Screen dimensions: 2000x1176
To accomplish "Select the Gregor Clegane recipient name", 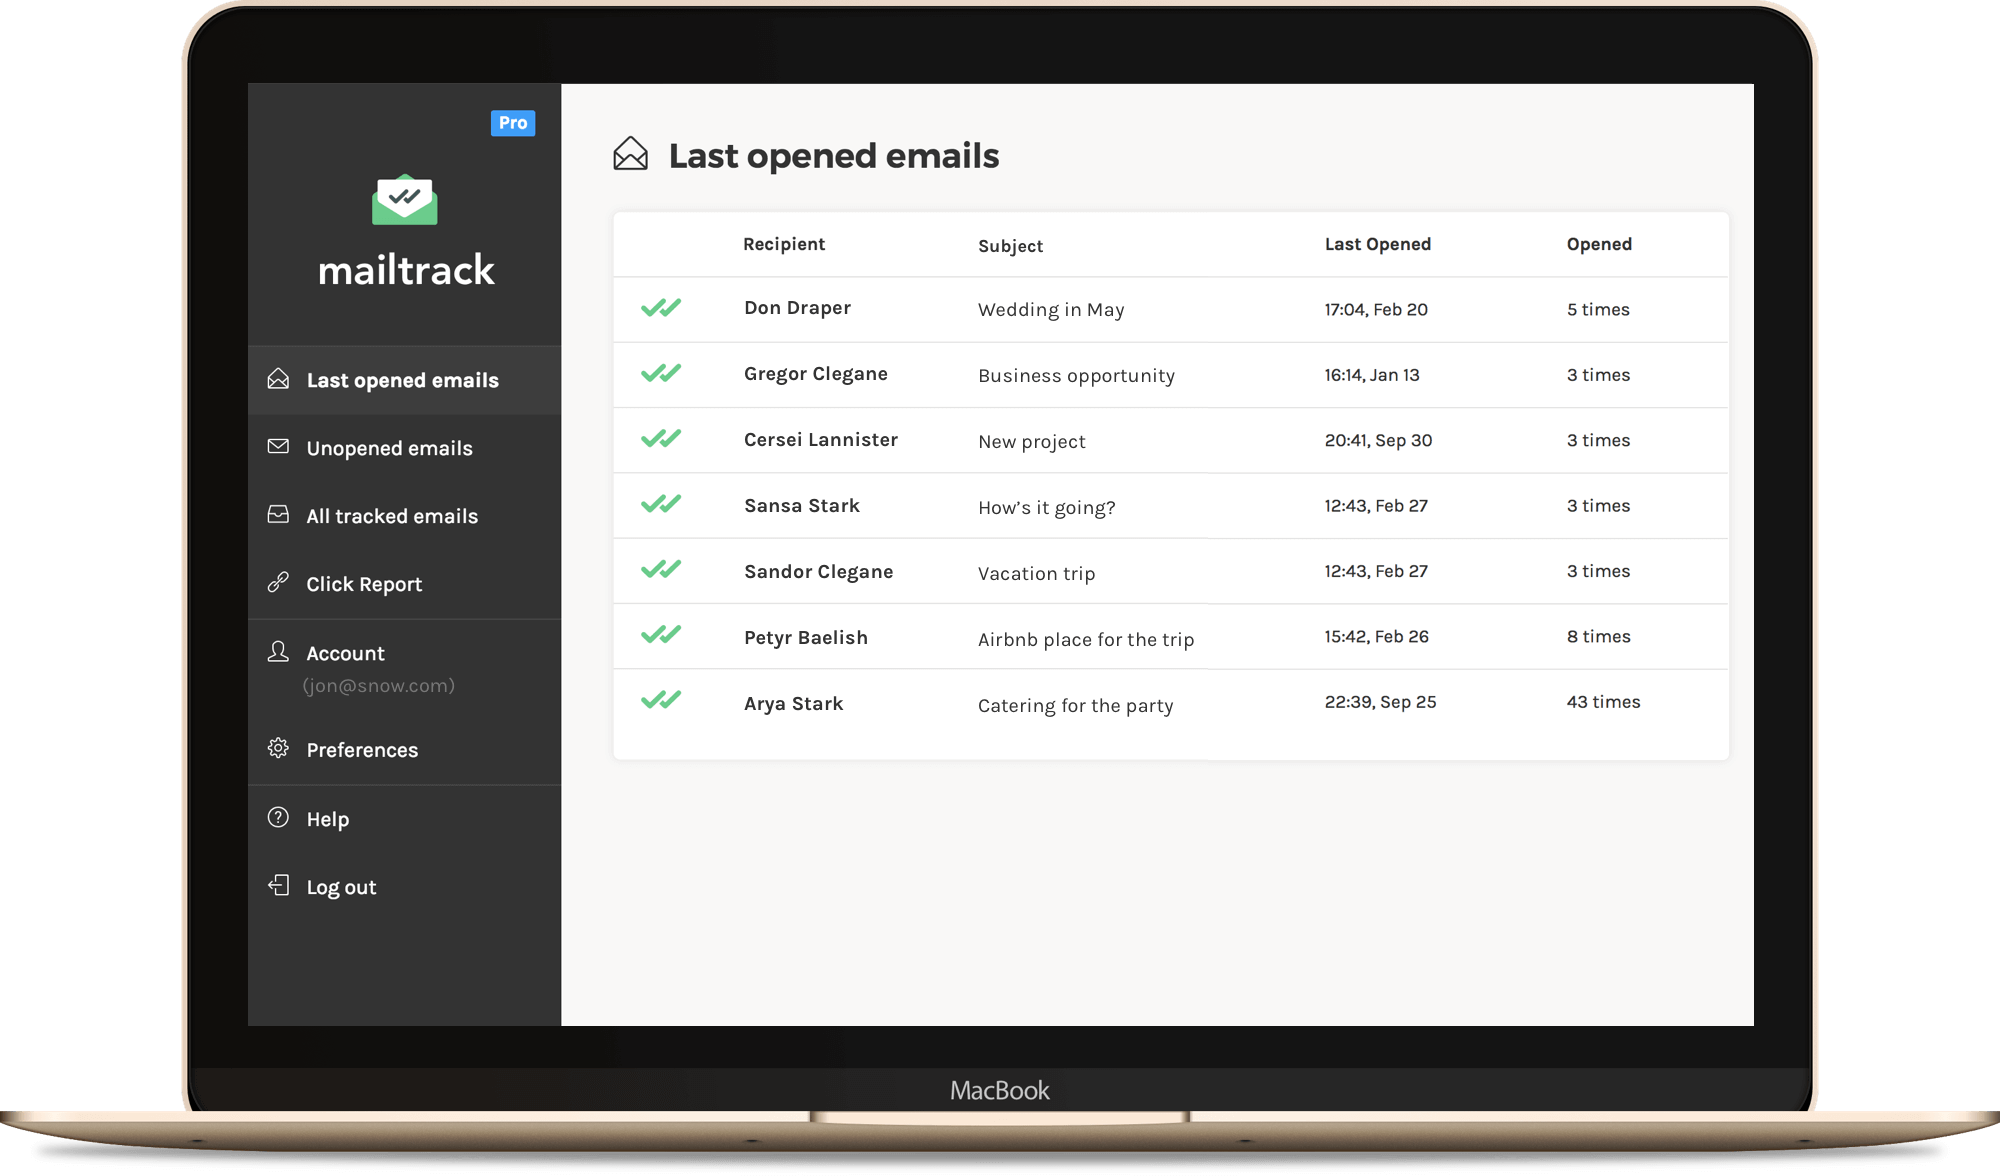I will pyautogui.click(x=815, y=374).
